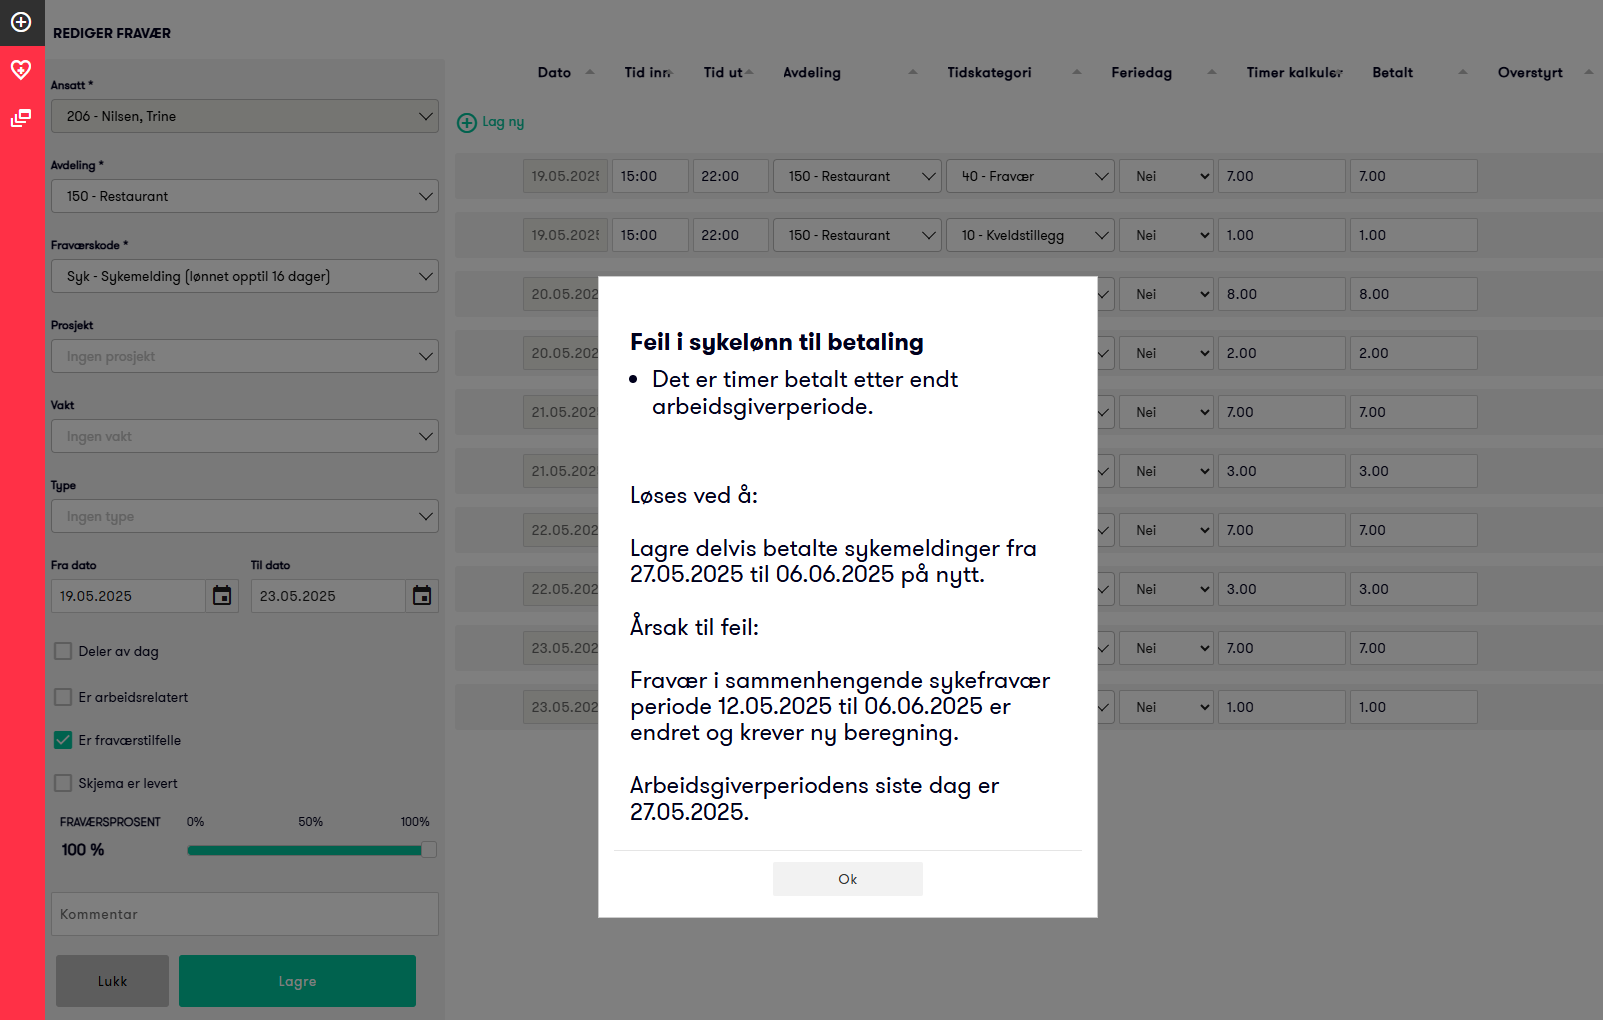
Task: Click the green Lagre button
Action: point(297,981)
